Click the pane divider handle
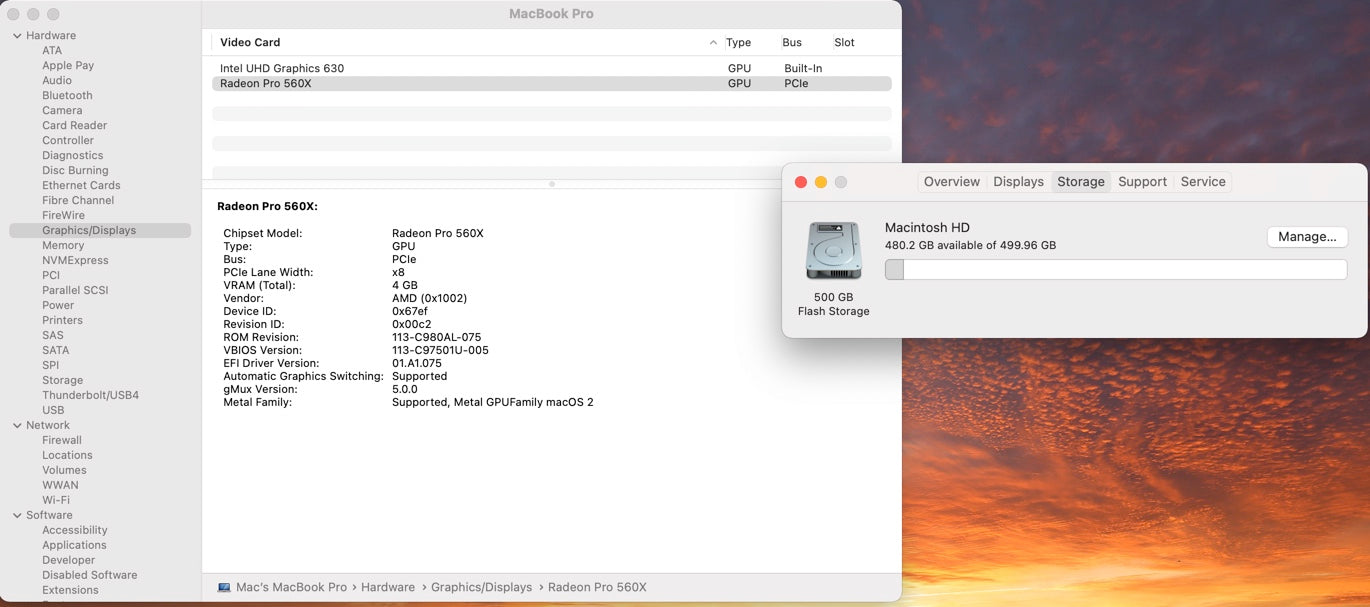 (552, 184)
